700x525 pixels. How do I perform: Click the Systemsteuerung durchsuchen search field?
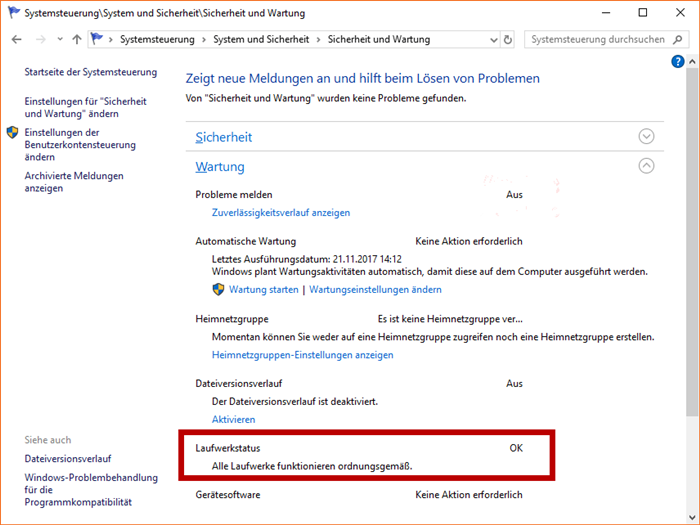pyautogui.click(x=606, y=39)
